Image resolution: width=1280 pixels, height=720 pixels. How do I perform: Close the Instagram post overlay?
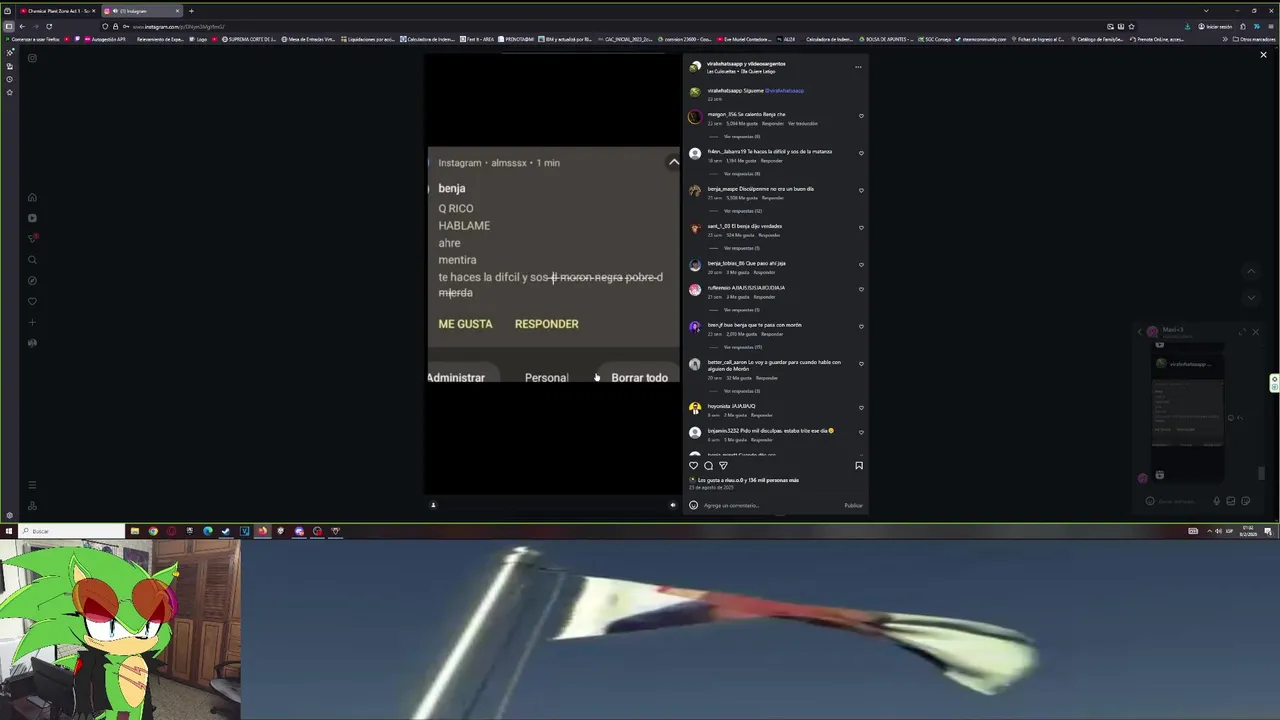click(1263, 55)
